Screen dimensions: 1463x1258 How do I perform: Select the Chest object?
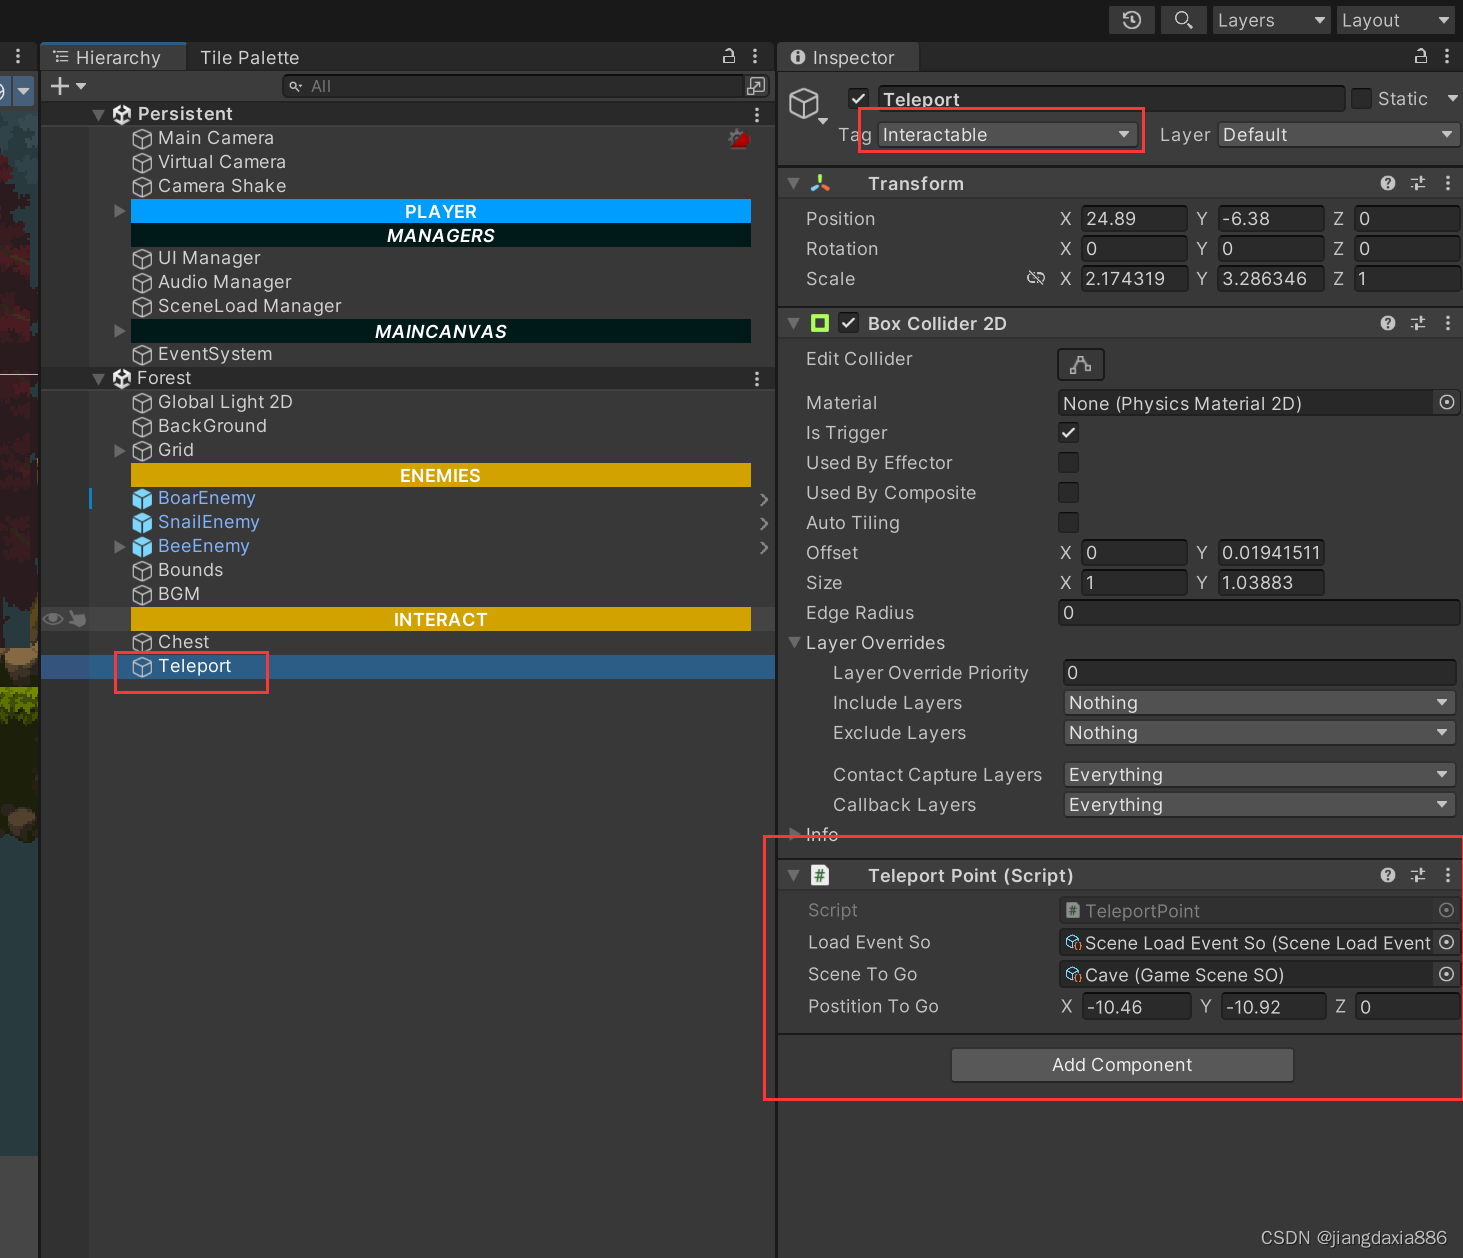(x=183, y=642)
